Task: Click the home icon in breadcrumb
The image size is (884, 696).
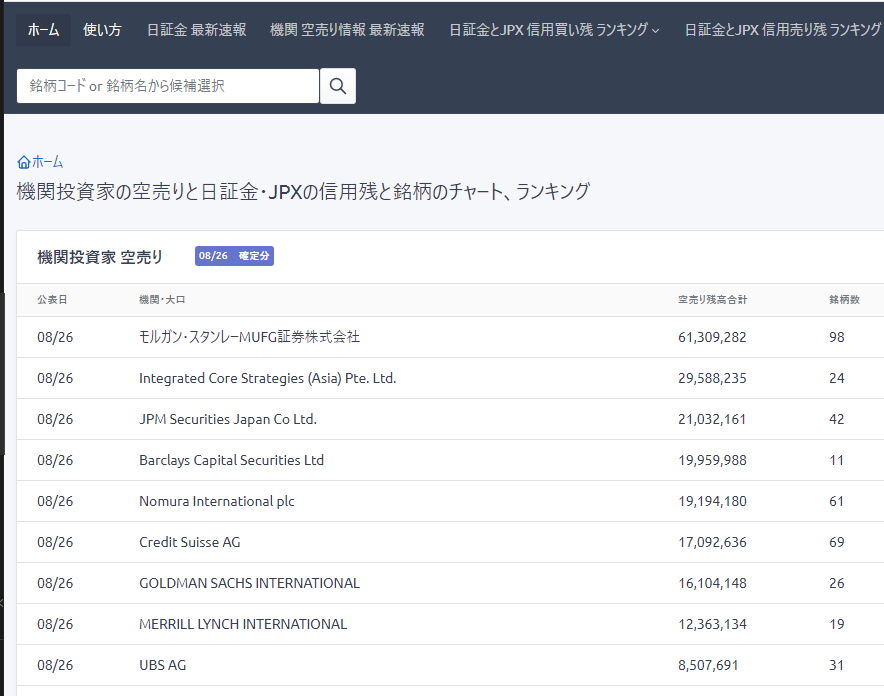Action: pos(24,162)
